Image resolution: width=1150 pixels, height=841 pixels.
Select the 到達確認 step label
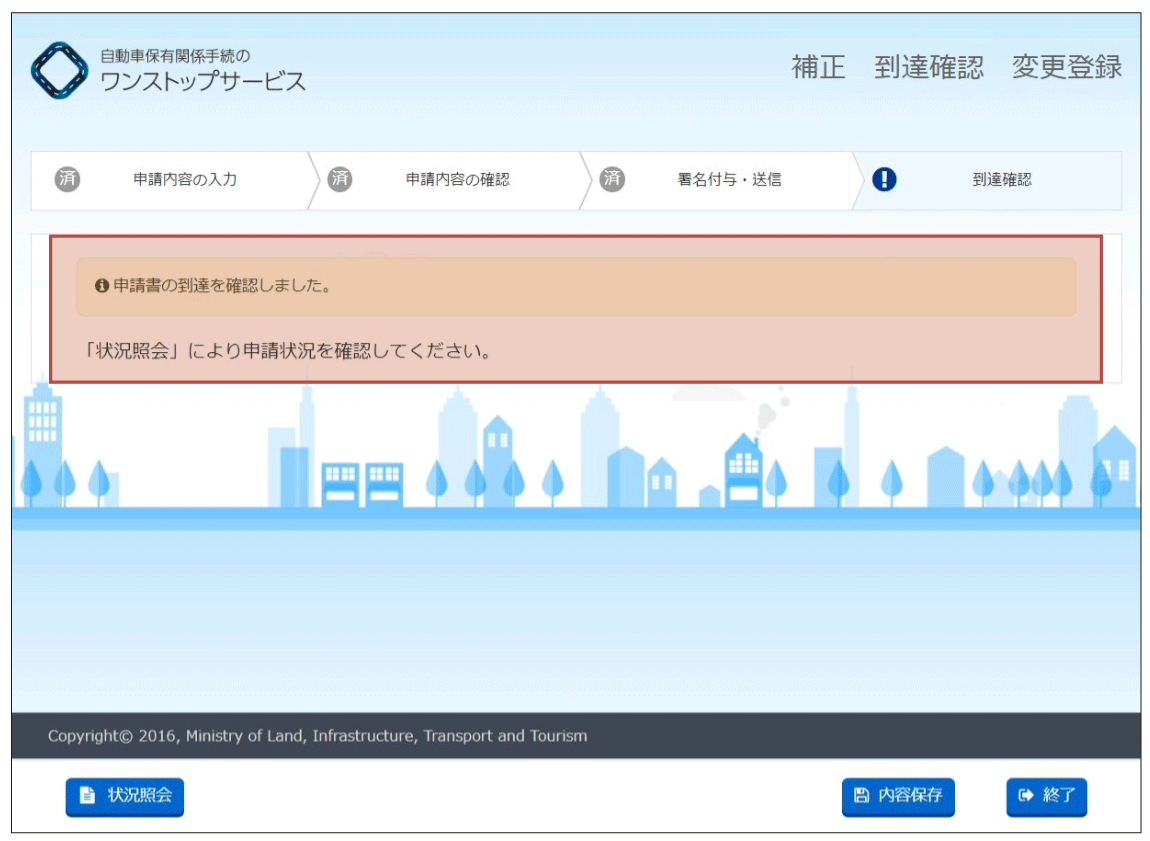(x=1001, y=180)
